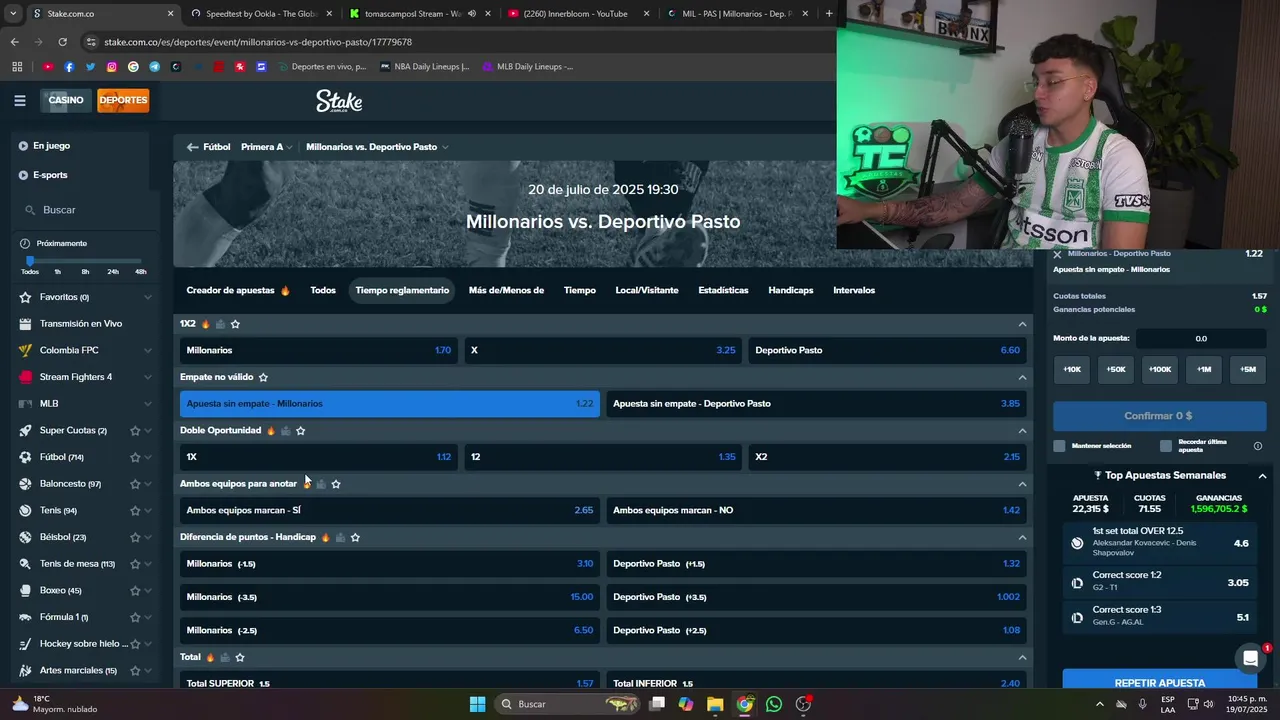Switch to the Local/Visitante tab
The image size is (1280, 720).
click(647, 290)
